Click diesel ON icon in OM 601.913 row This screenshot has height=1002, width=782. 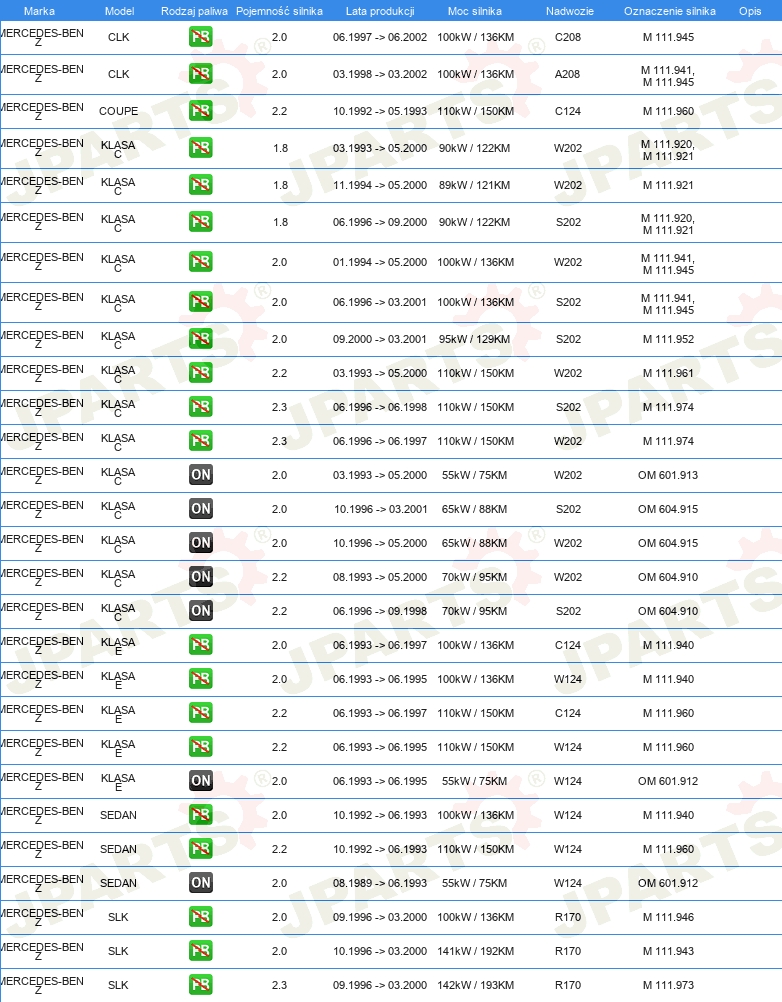click(201, 475)
